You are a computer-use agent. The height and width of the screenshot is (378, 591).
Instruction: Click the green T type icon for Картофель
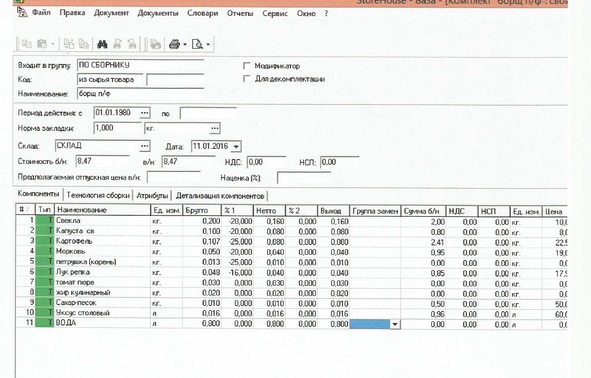pos(45,241)
